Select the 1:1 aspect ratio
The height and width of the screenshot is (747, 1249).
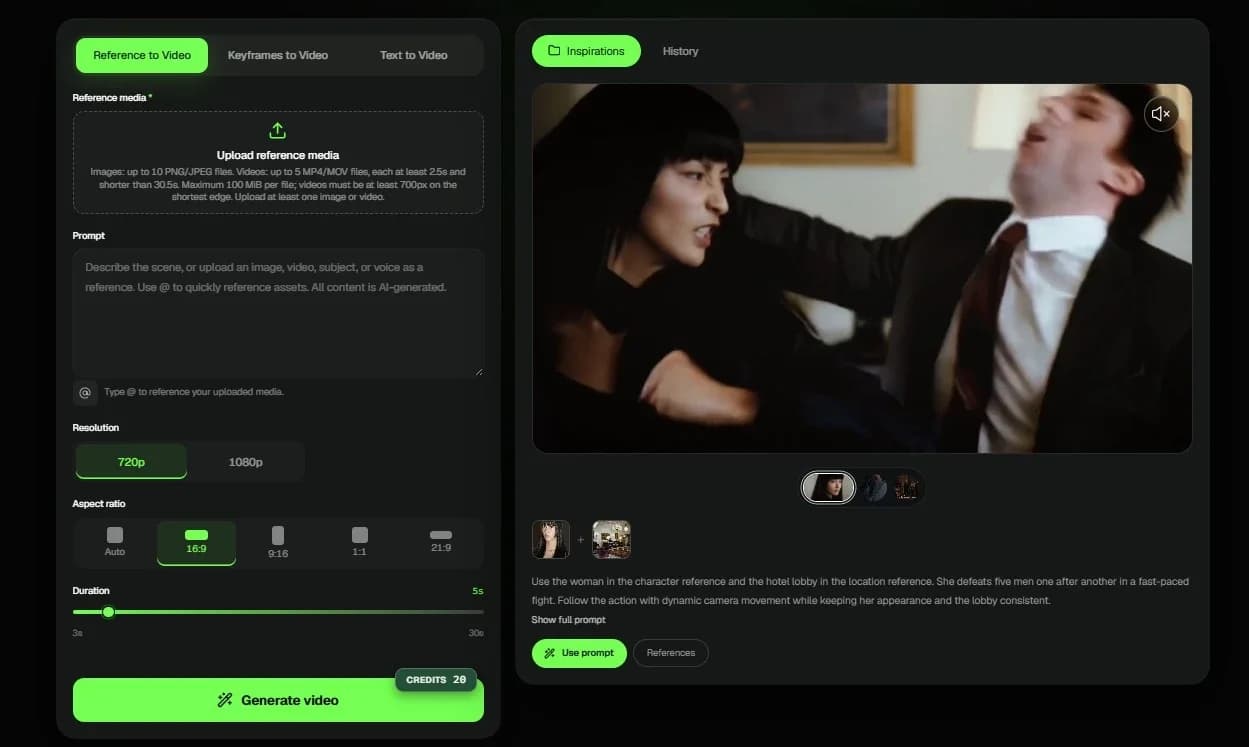[360, 543]
